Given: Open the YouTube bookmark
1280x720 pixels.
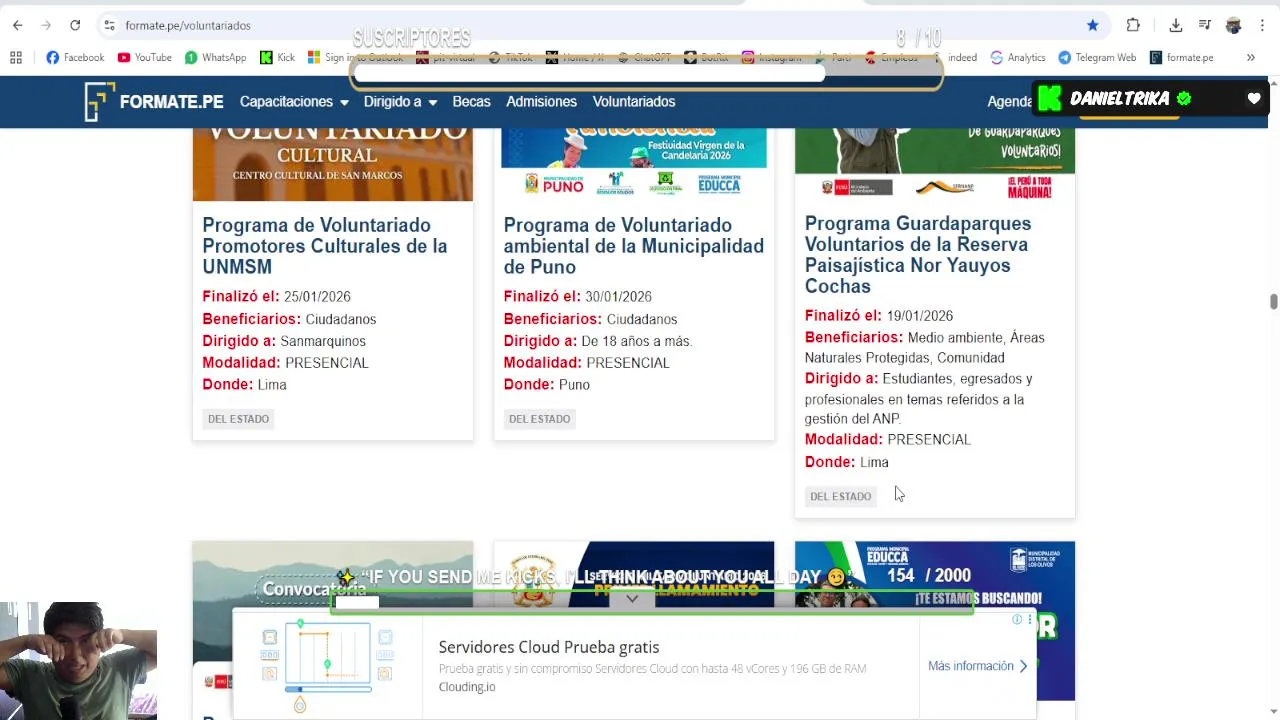Looking at the screenshot, I should click(145, 57).
